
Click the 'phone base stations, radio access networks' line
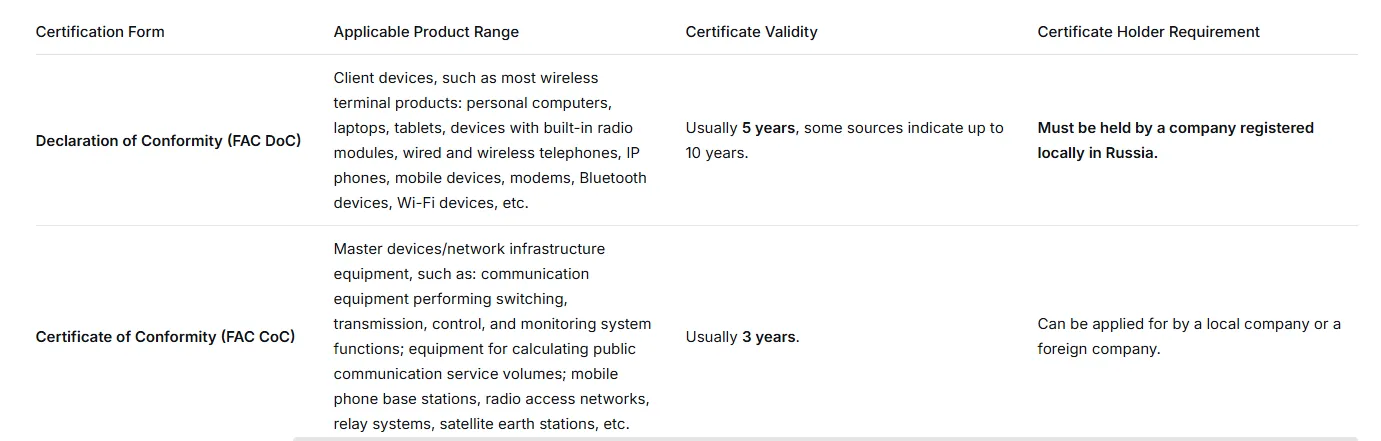[491, 399]
